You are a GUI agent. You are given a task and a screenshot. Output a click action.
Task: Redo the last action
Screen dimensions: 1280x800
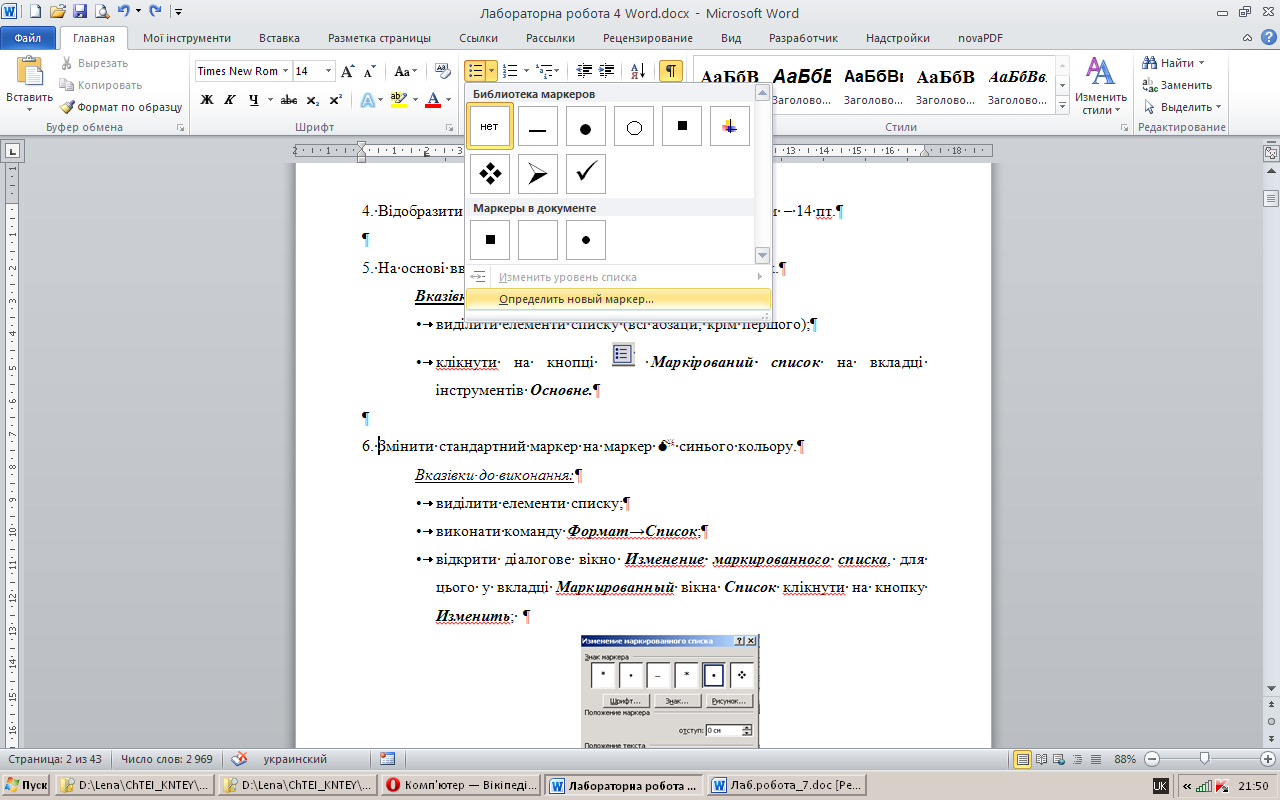(x=154, y=13)
